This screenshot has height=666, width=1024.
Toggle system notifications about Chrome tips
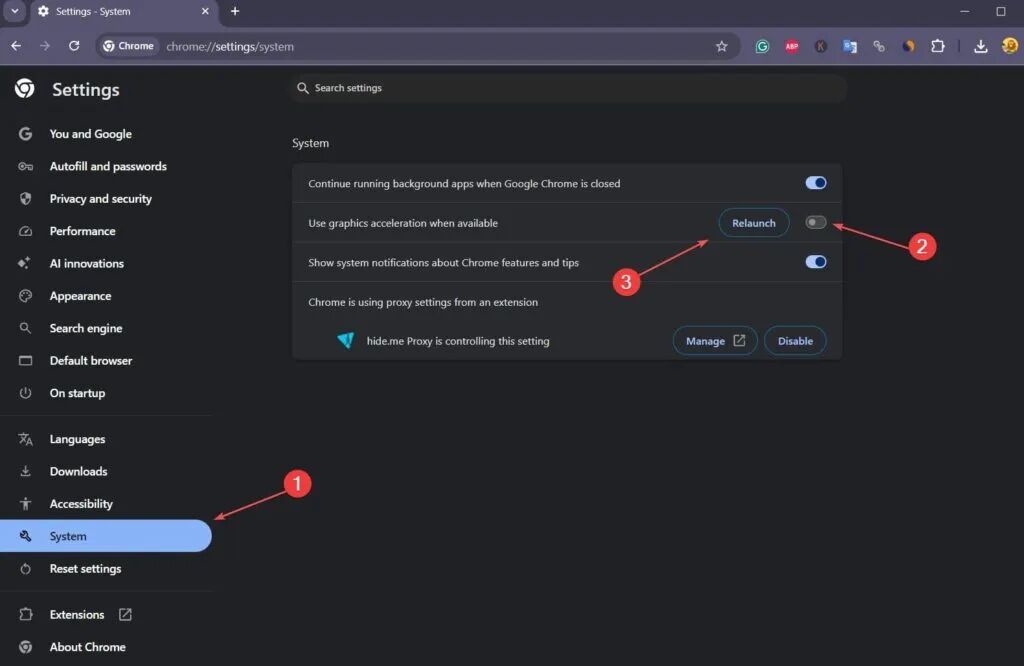coord(816,262)
